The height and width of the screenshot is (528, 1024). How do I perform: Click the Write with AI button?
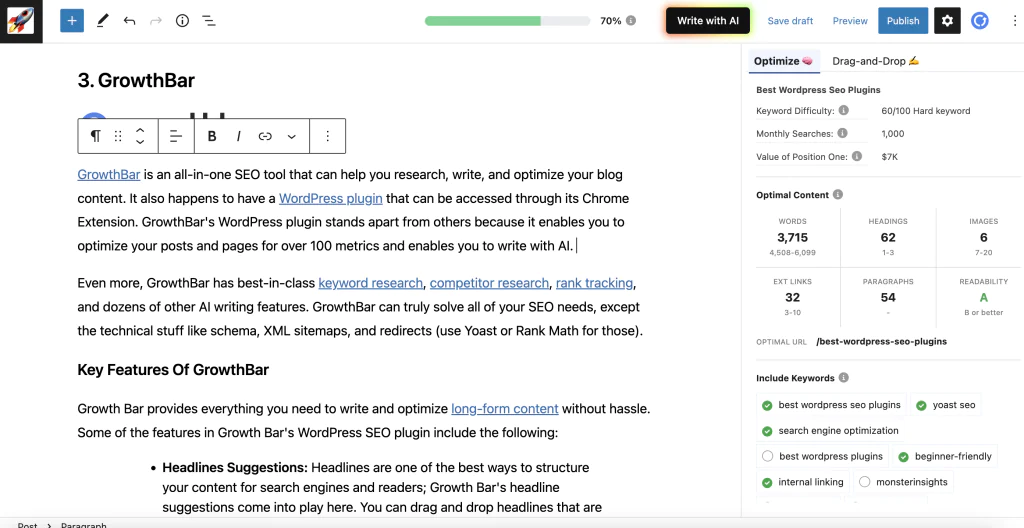coord(708,21)
